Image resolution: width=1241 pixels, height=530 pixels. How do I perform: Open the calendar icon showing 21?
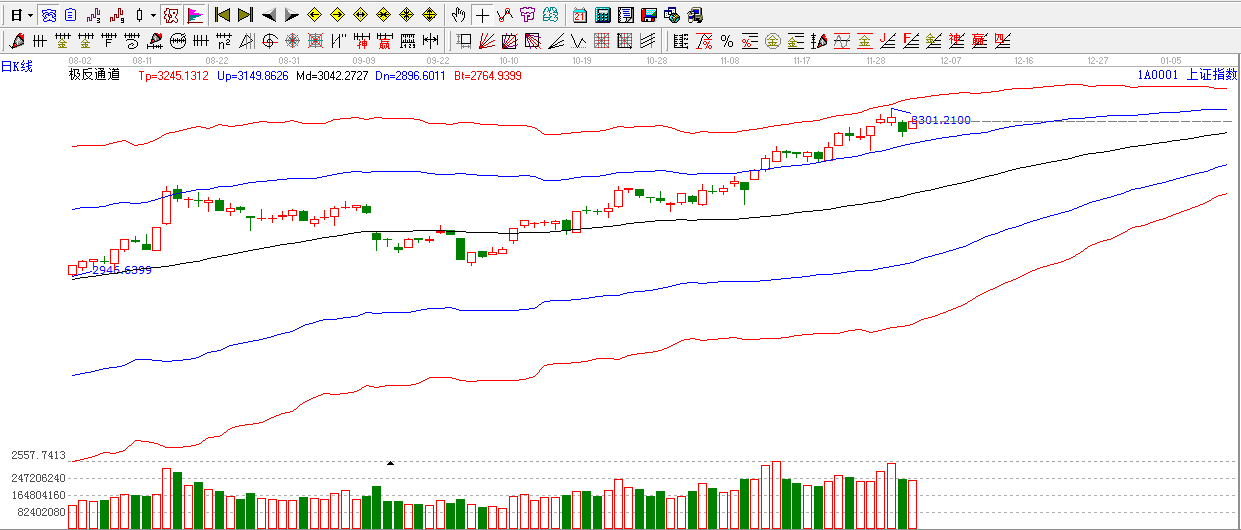580,15
